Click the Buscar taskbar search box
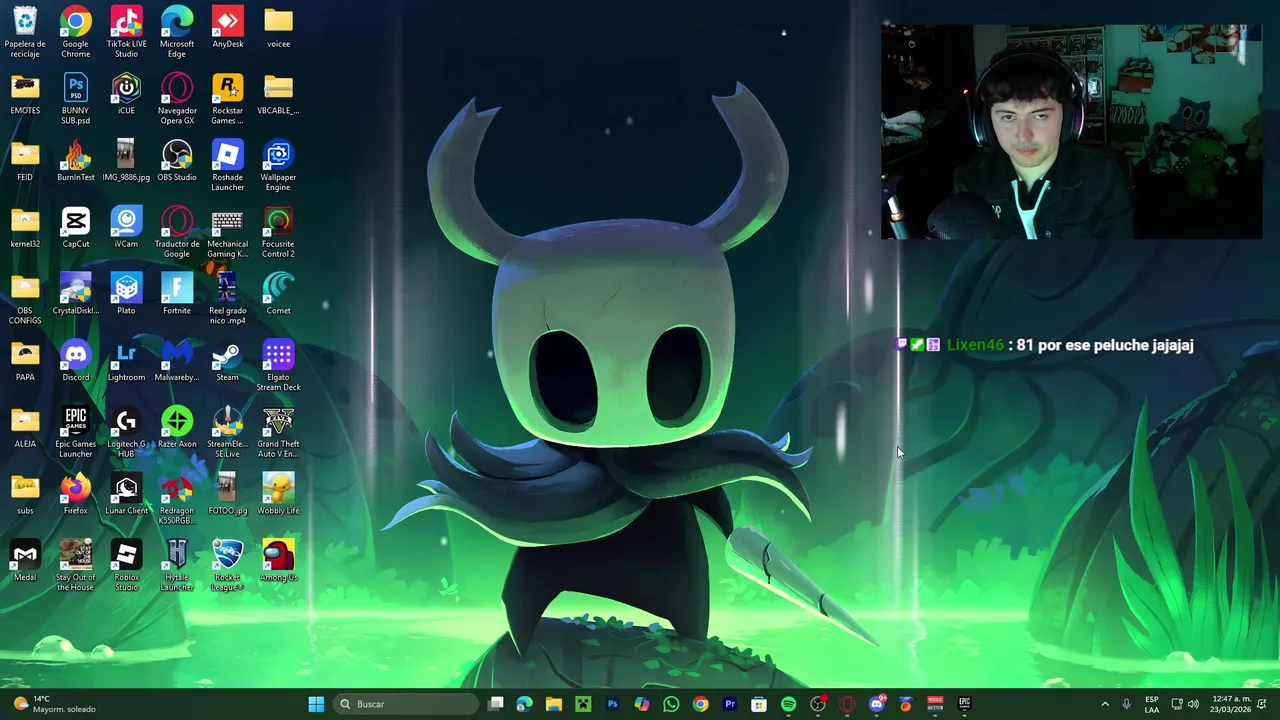 pyautogui.click(x=407, y=704)
